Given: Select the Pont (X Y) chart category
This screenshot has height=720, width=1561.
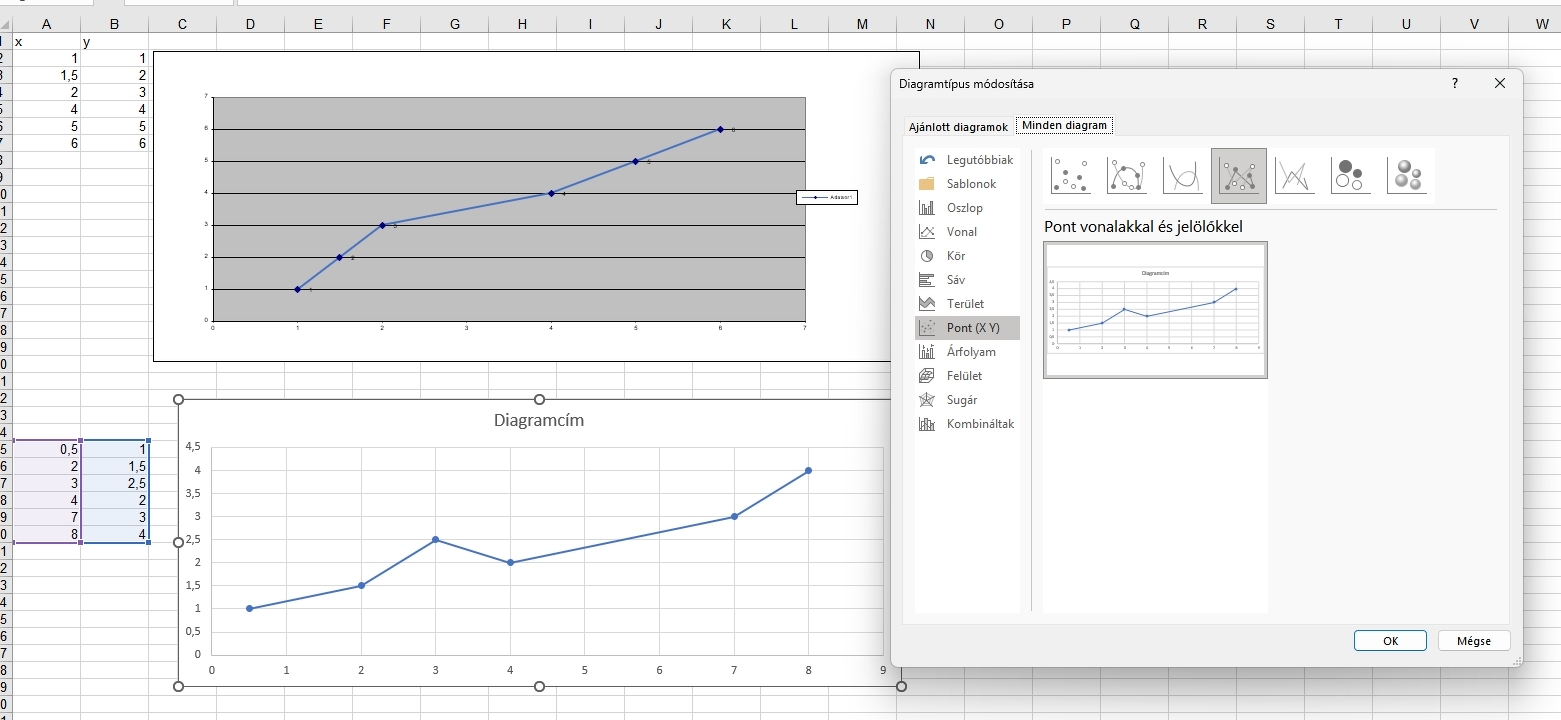Looking at the screenshot, I should coord(967,328).
